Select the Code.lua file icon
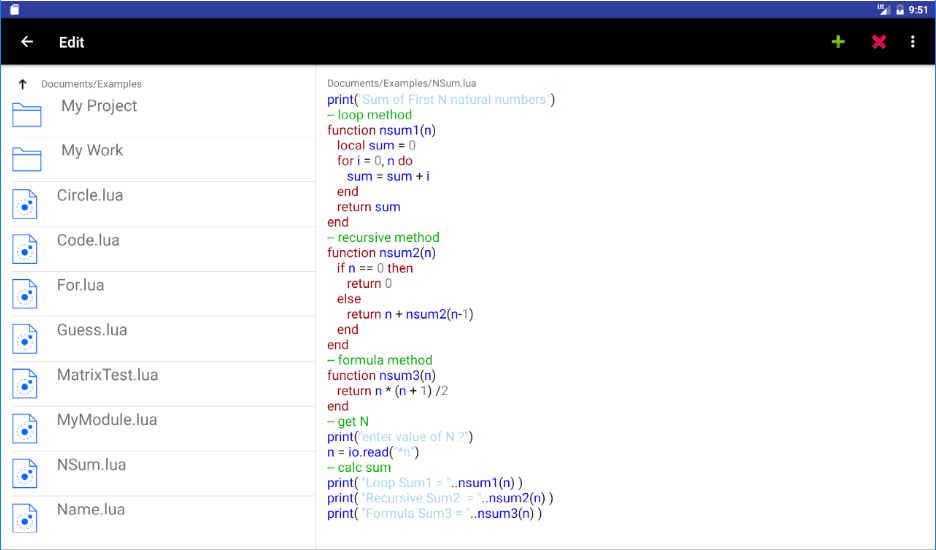The image size is (936, 550). (x=25, y=249)
